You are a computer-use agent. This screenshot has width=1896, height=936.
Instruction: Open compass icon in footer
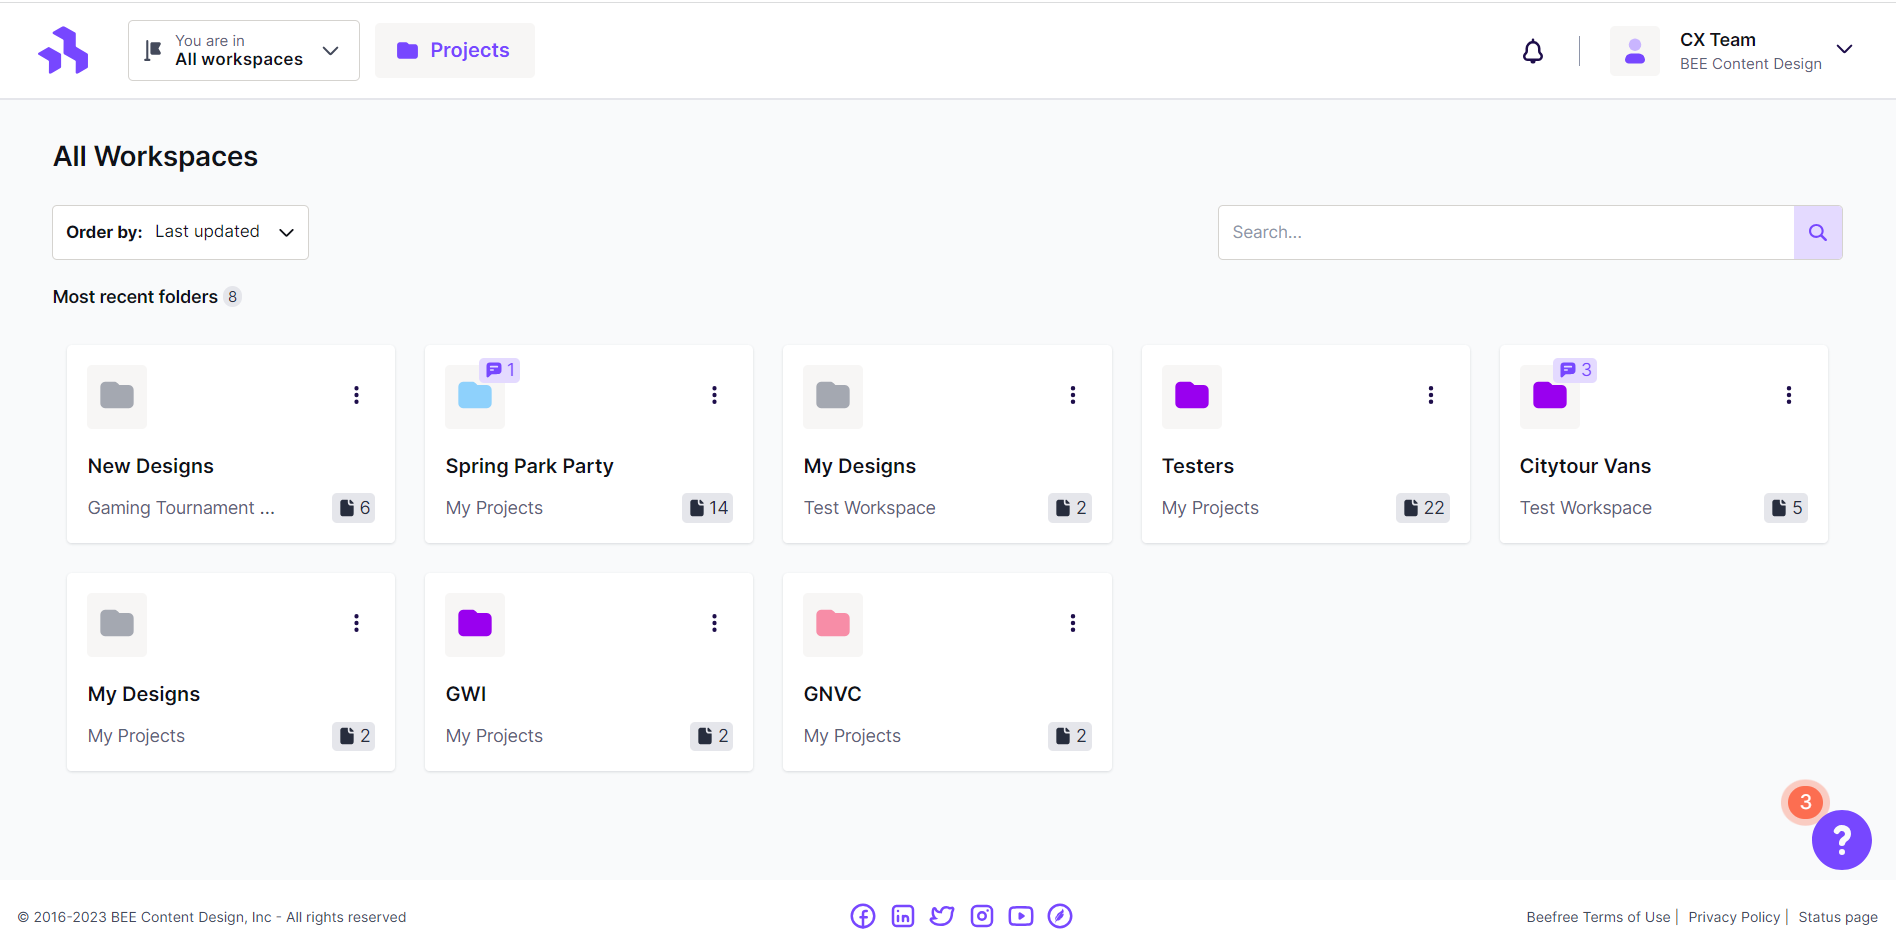(1060, 916)
